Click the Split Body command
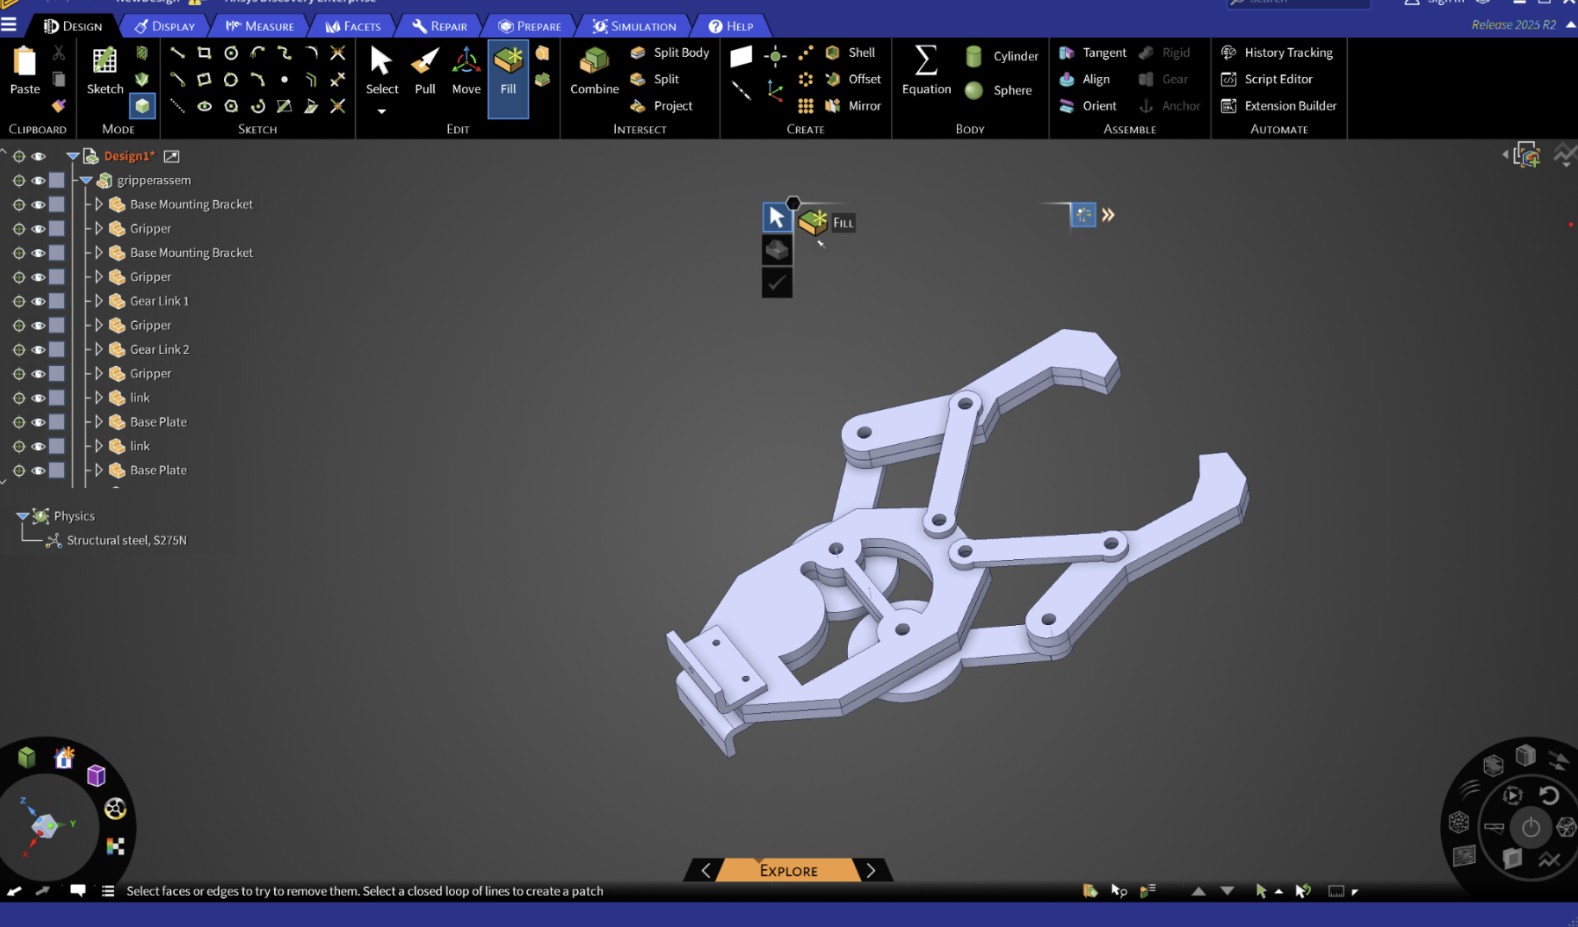 point(670,52)
